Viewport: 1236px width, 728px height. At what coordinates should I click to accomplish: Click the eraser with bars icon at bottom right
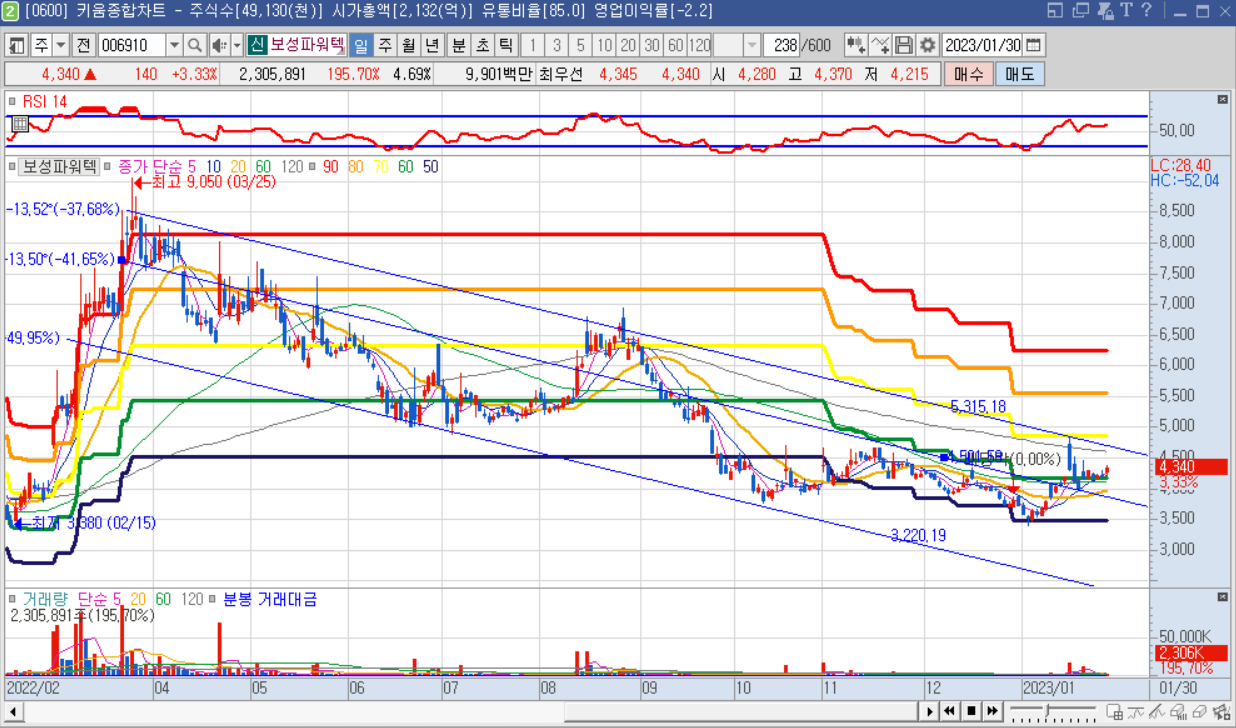click(1178, 711)
